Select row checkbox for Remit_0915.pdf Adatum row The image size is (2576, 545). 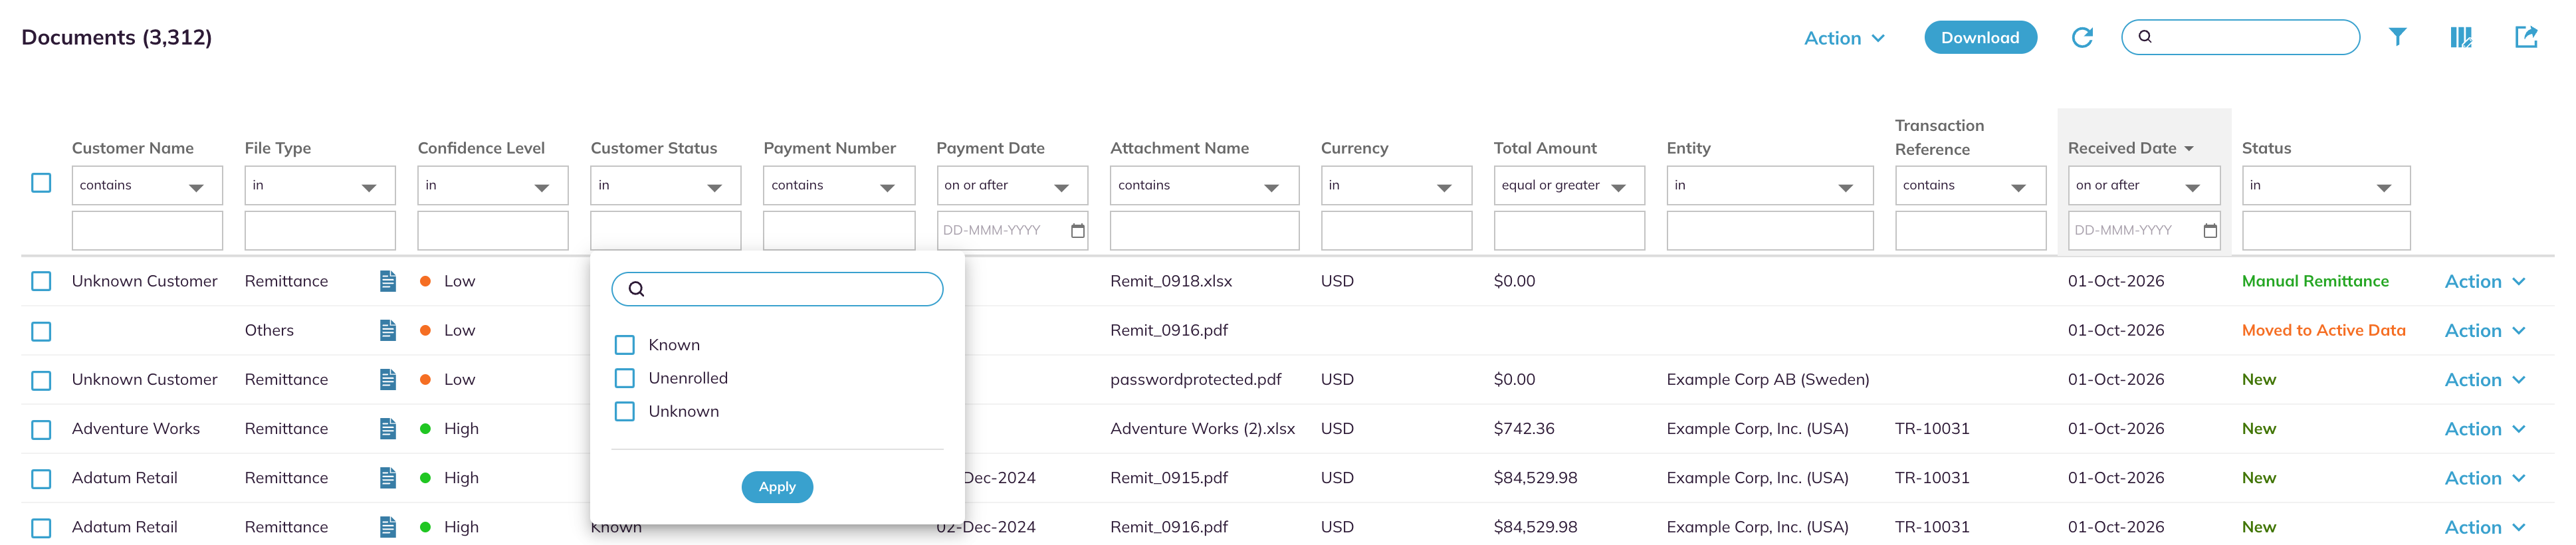coord(41,478)
